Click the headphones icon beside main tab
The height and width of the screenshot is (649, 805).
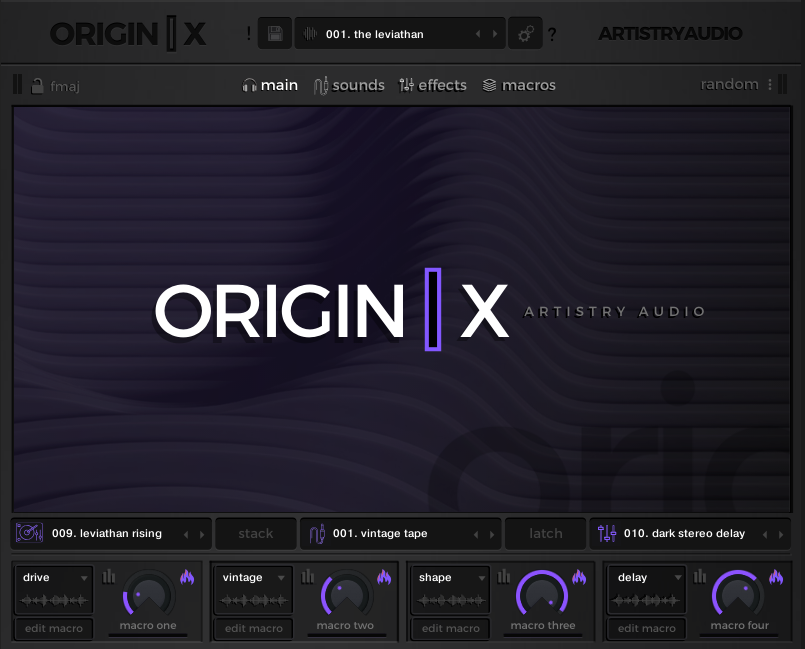point(248,85)
